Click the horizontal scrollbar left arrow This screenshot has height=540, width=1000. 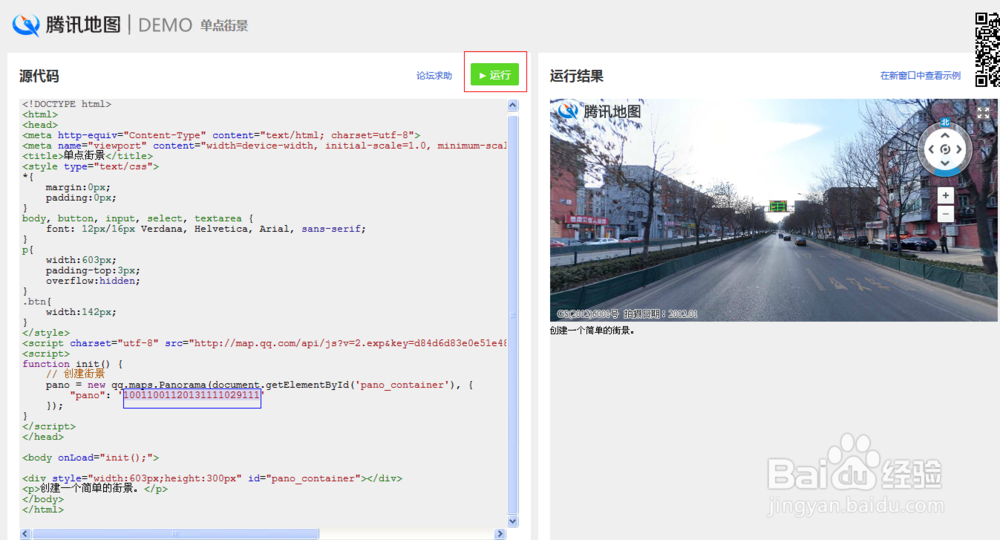click(x=25, y=534)
